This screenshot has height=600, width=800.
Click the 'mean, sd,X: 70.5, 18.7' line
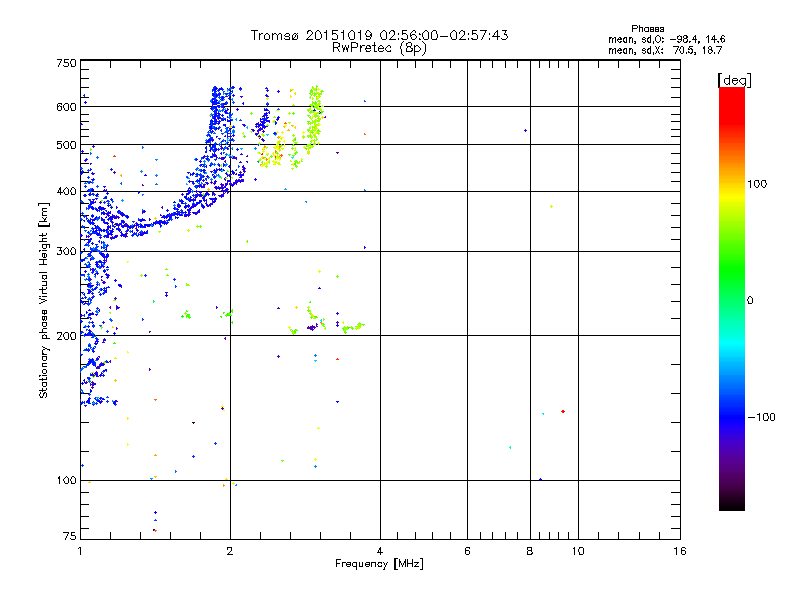click(x=665, y=50)
